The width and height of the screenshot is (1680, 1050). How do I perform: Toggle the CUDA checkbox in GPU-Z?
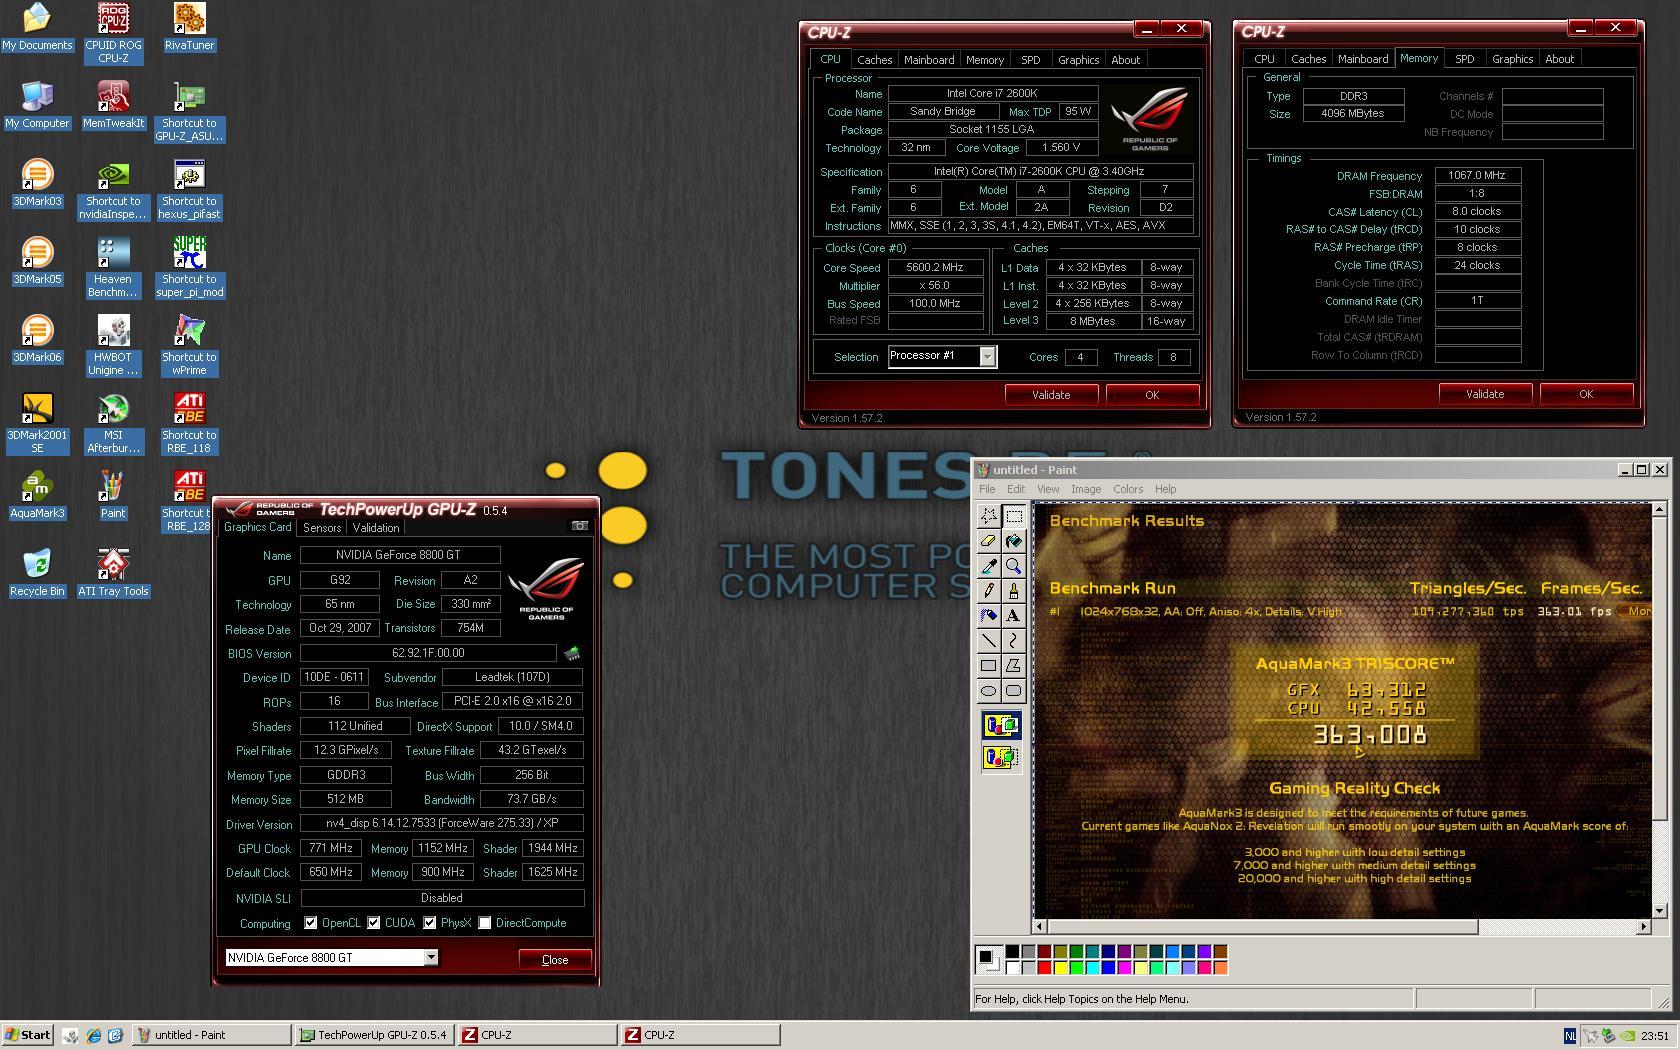click(x=374, y=923)
